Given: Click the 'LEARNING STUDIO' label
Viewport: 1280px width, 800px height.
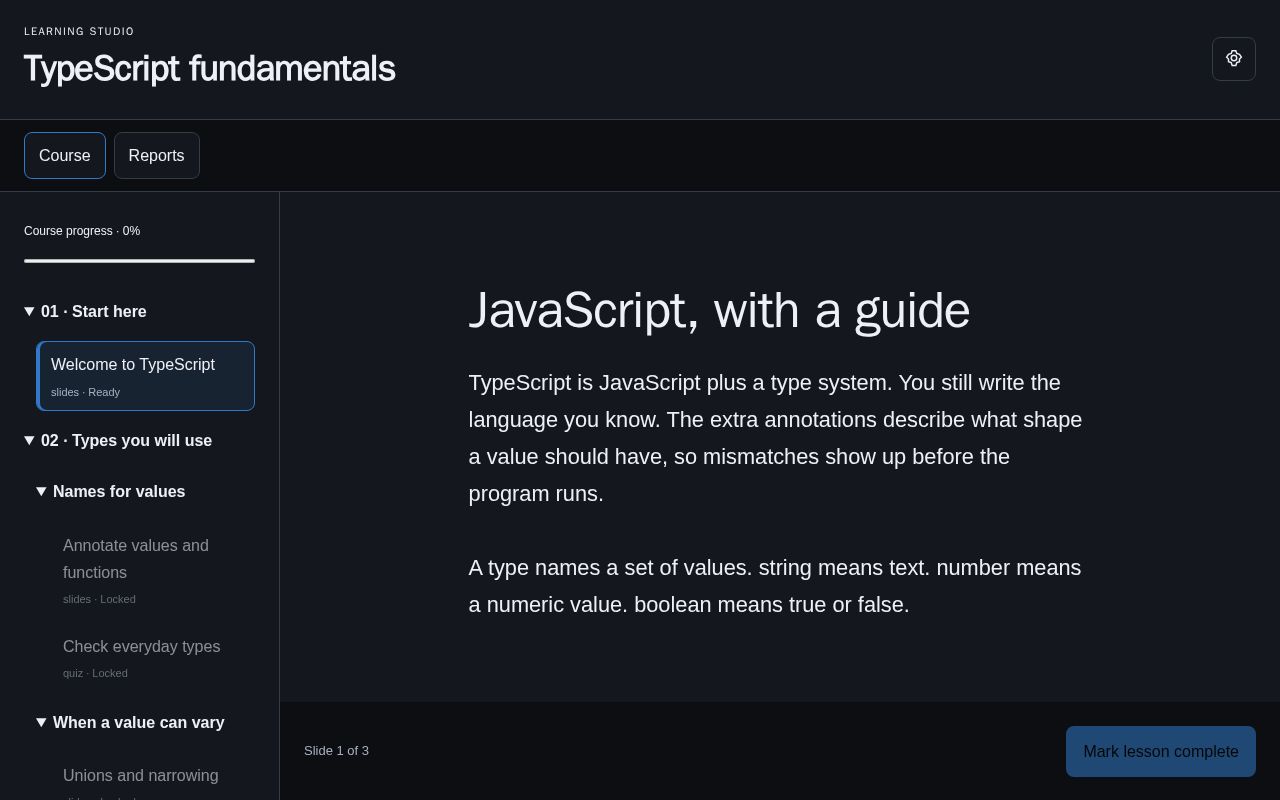Looking at the screenshot, I should (x=79, y=32).
